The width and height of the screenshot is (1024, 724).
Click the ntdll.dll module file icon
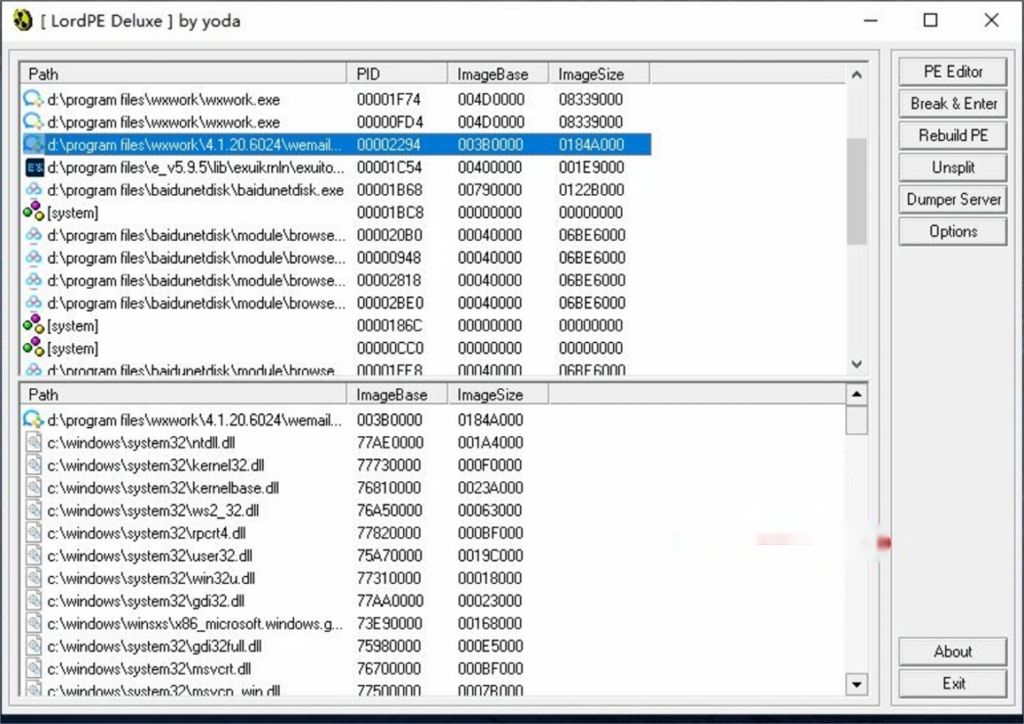[x=34, y=442]
